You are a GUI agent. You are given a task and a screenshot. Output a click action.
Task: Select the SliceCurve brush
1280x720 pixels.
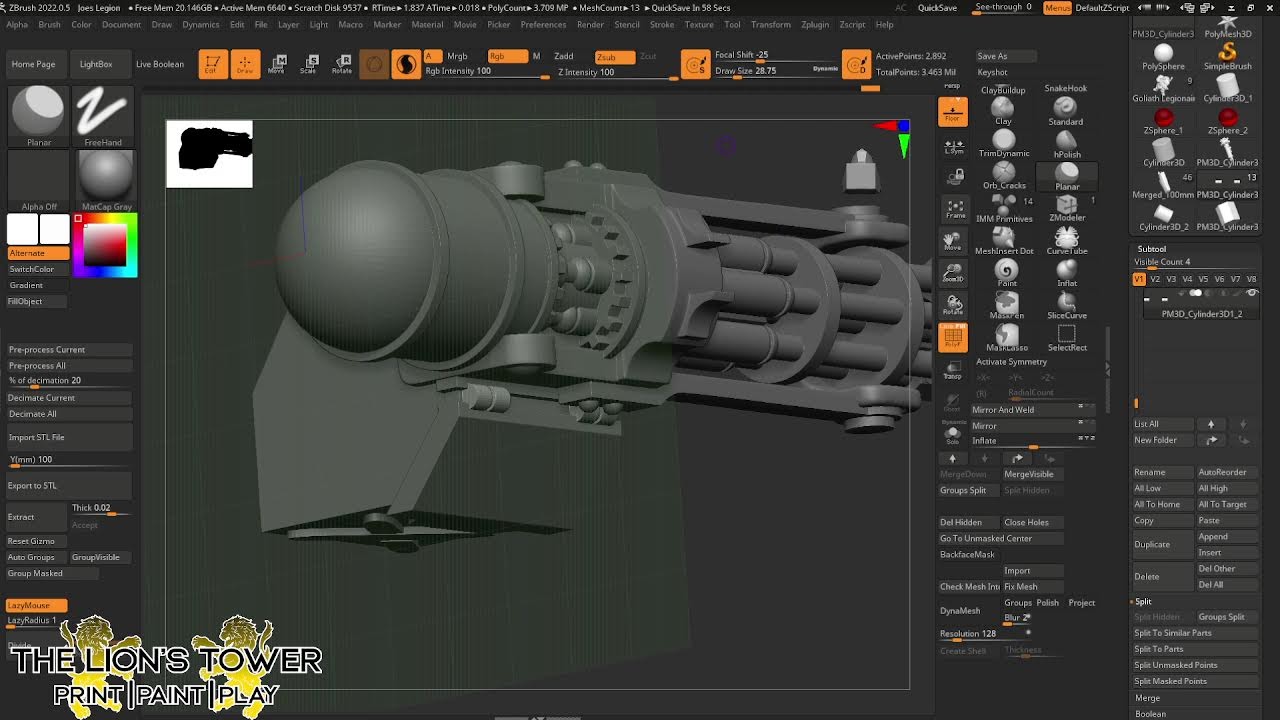point(1066,302)
